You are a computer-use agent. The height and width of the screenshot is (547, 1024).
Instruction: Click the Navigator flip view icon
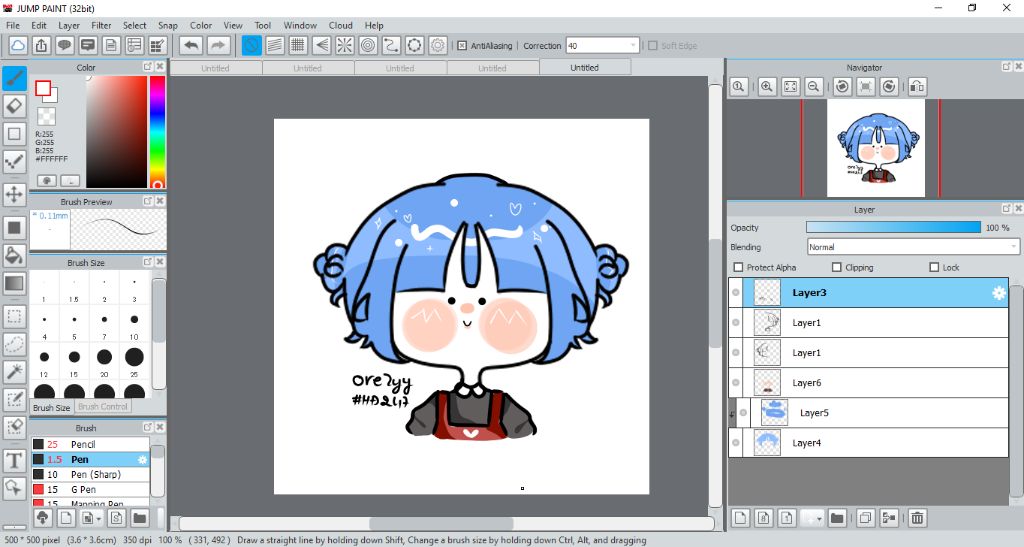(917, 87)
